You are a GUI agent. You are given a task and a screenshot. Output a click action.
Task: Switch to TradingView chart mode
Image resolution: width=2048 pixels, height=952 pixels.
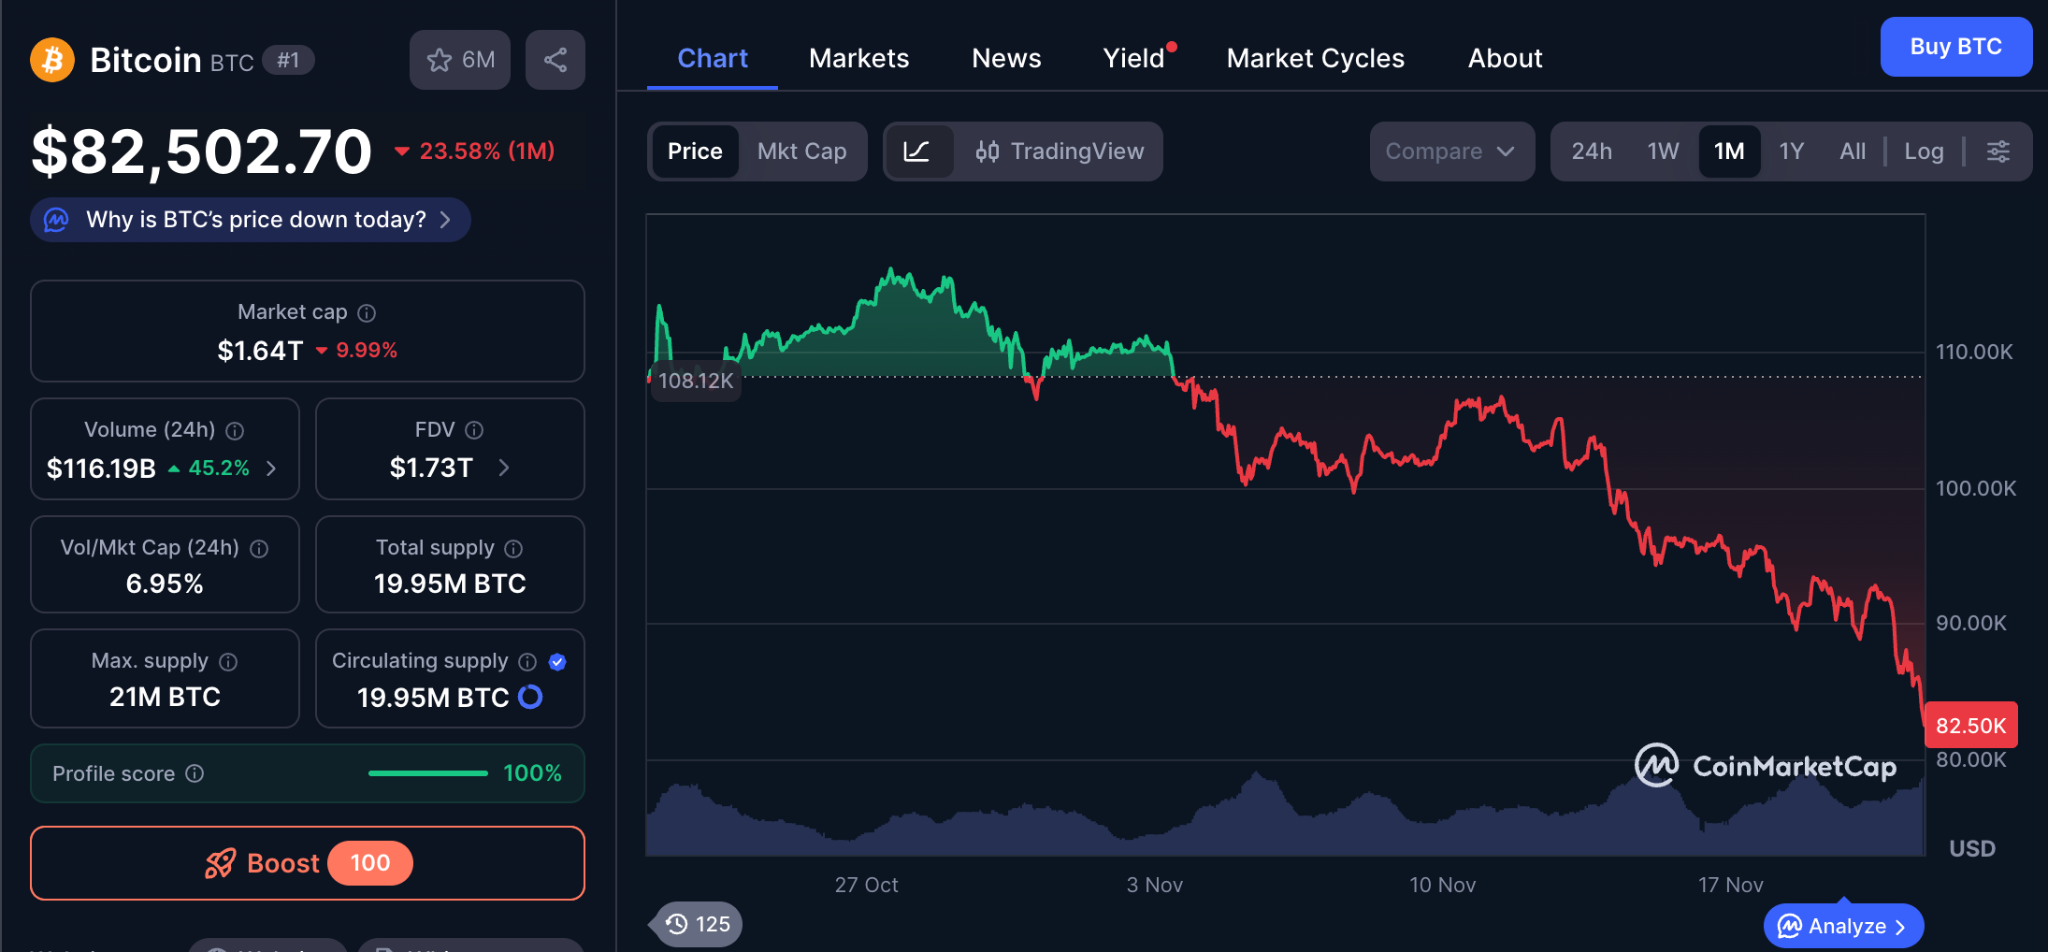click(1060, 151)
